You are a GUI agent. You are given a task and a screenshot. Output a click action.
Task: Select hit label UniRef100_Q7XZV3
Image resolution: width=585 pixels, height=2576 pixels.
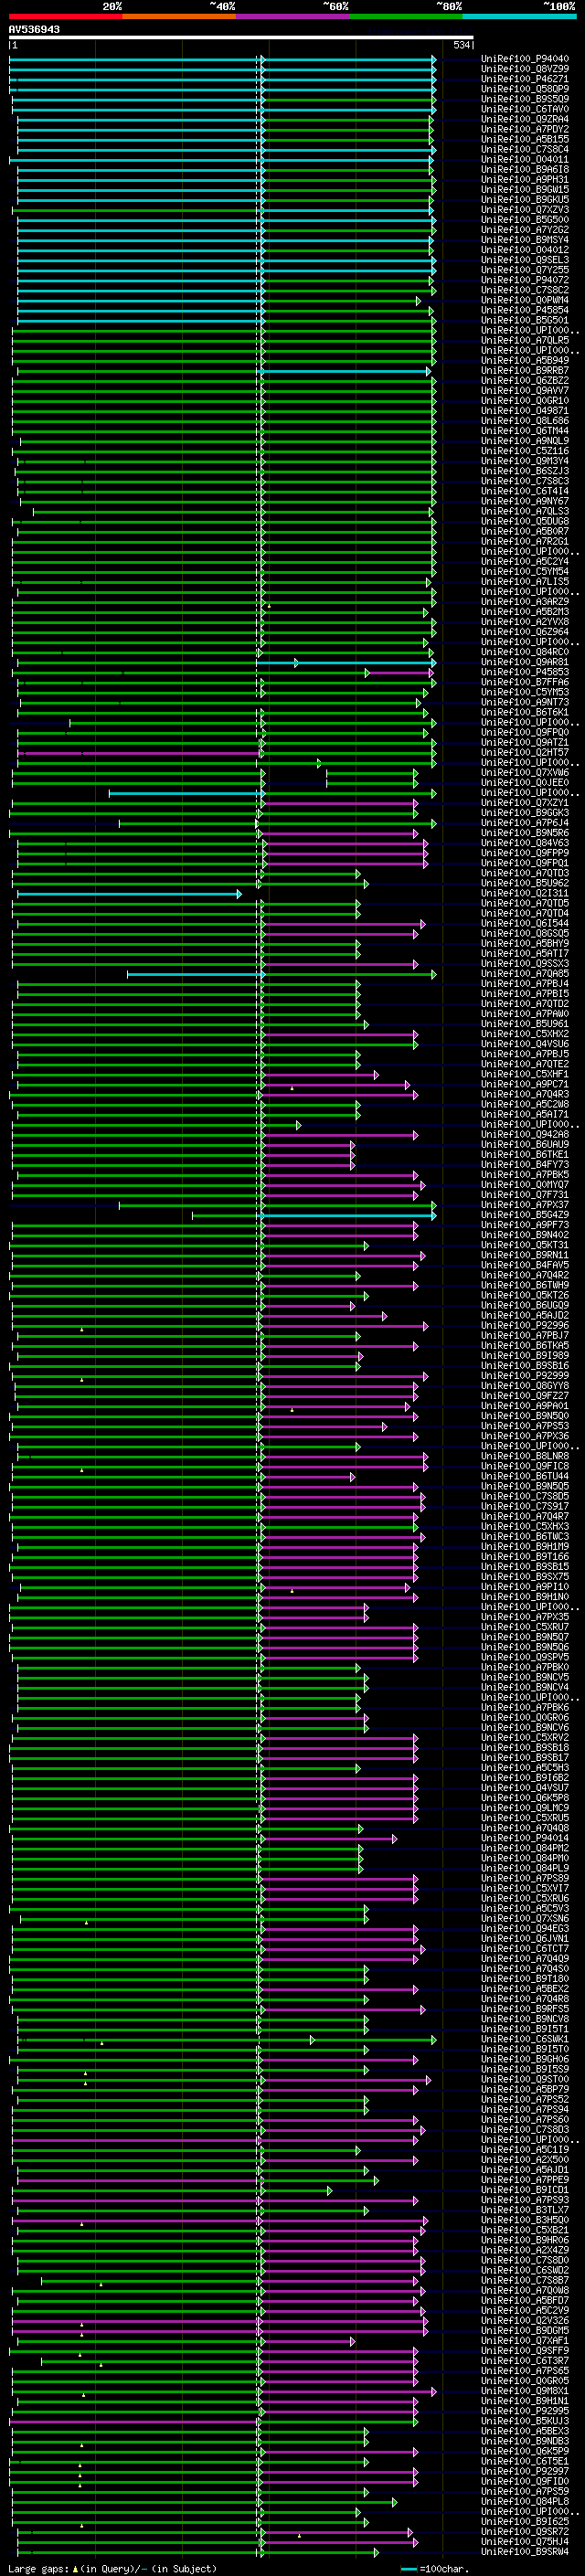[525, 209]
